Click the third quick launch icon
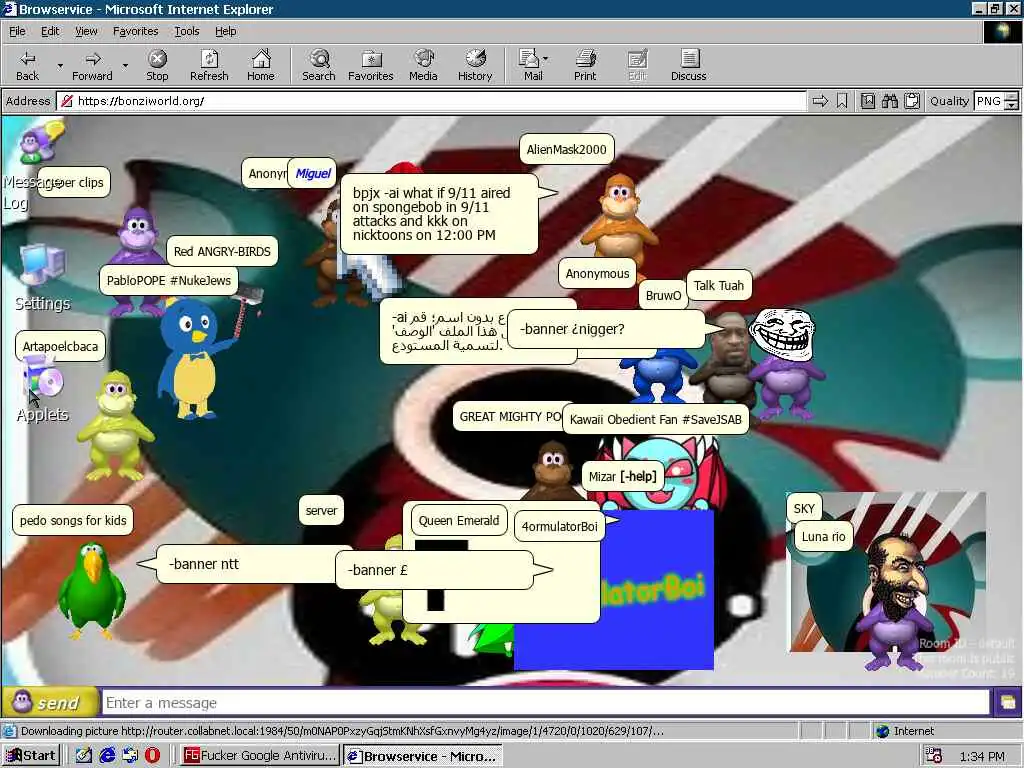1024x768 pixels. (130, 756)
